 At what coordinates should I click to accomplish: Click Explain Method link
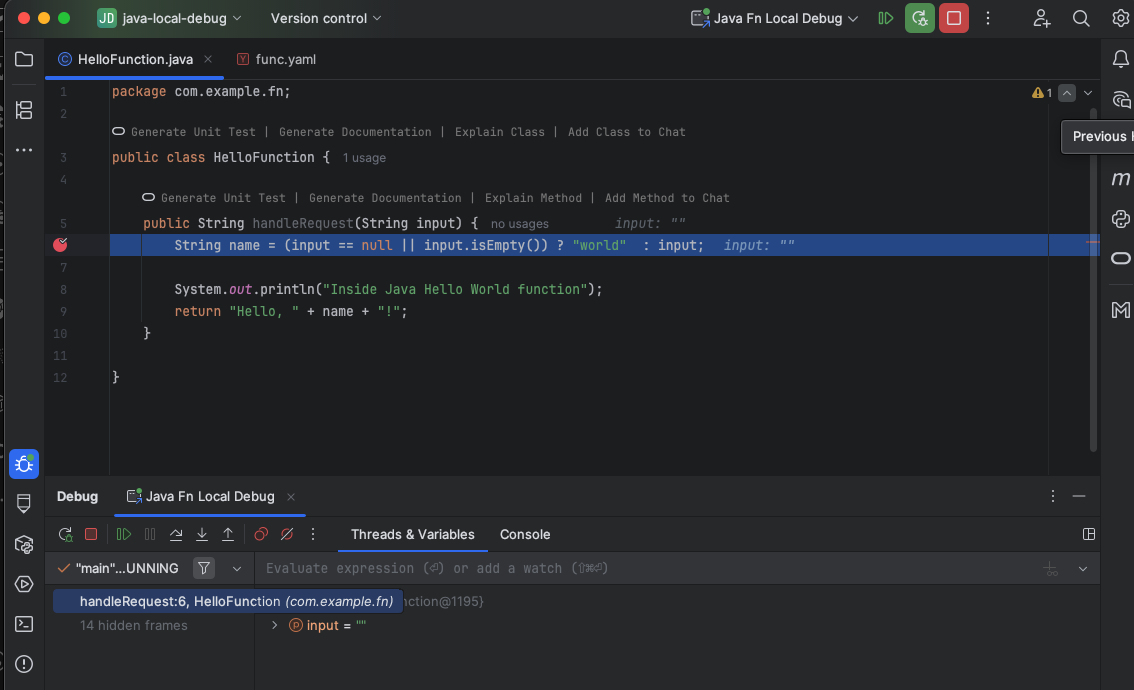pyautogui.click(x=533, y=198)
